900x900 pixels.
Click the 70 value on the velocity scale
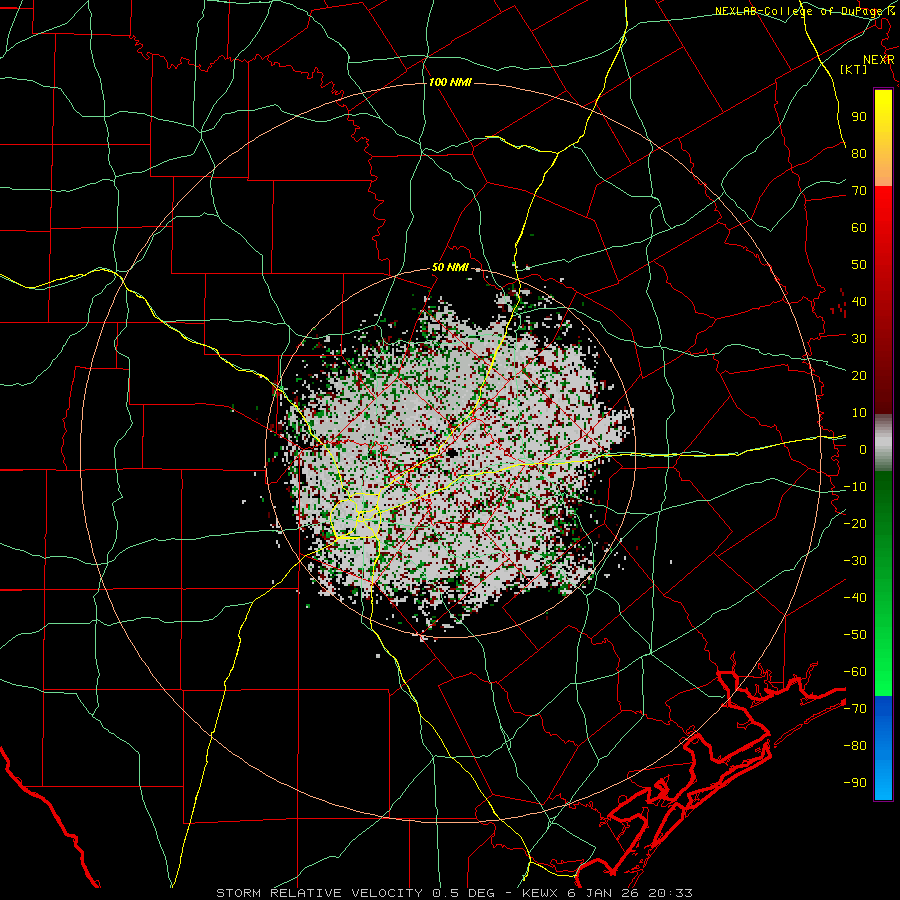tap(859, 191)
